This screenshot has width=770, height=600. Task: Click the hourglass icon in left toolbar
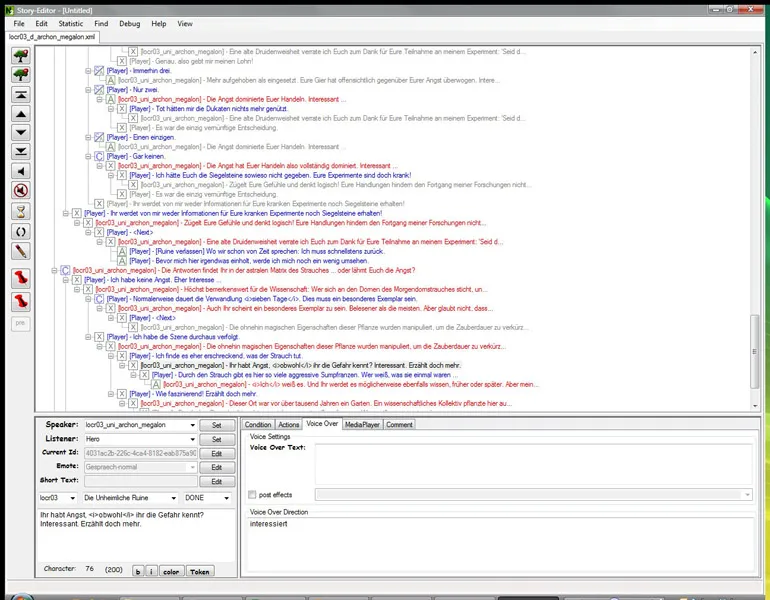(x=19, y=211)
